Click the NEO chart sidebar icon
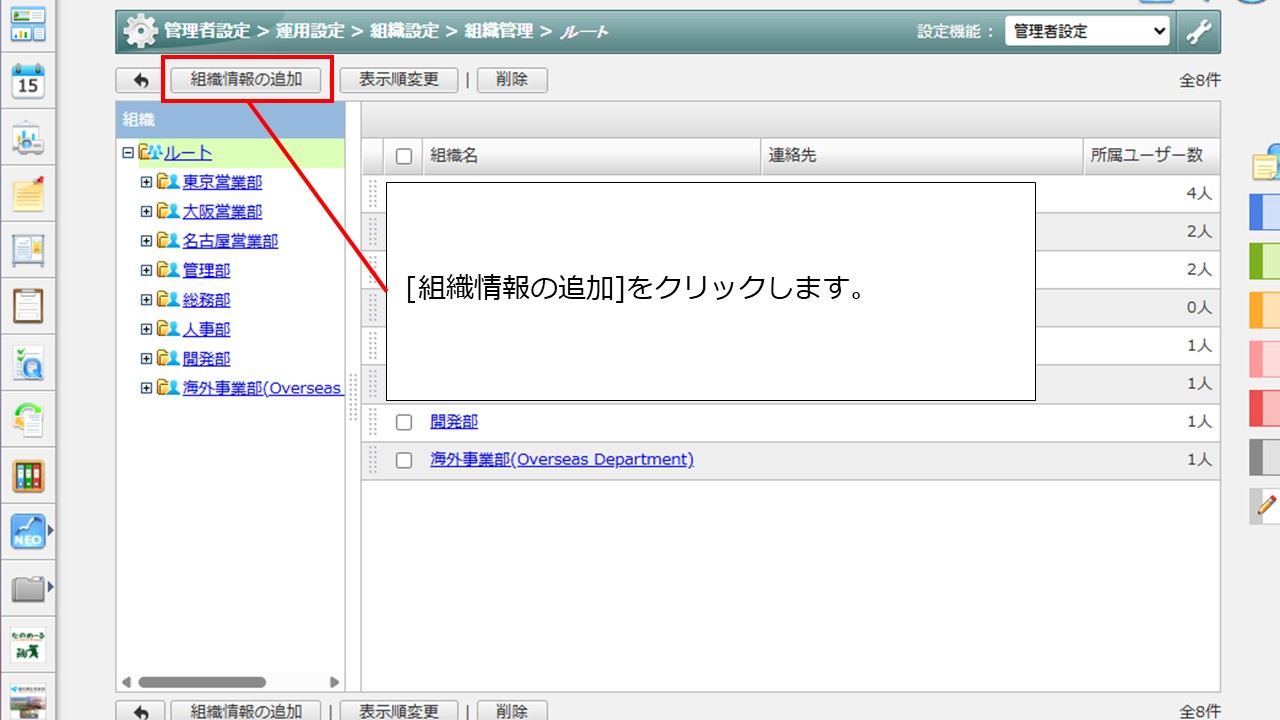The image size is (1280, 720). coord(28,532)
